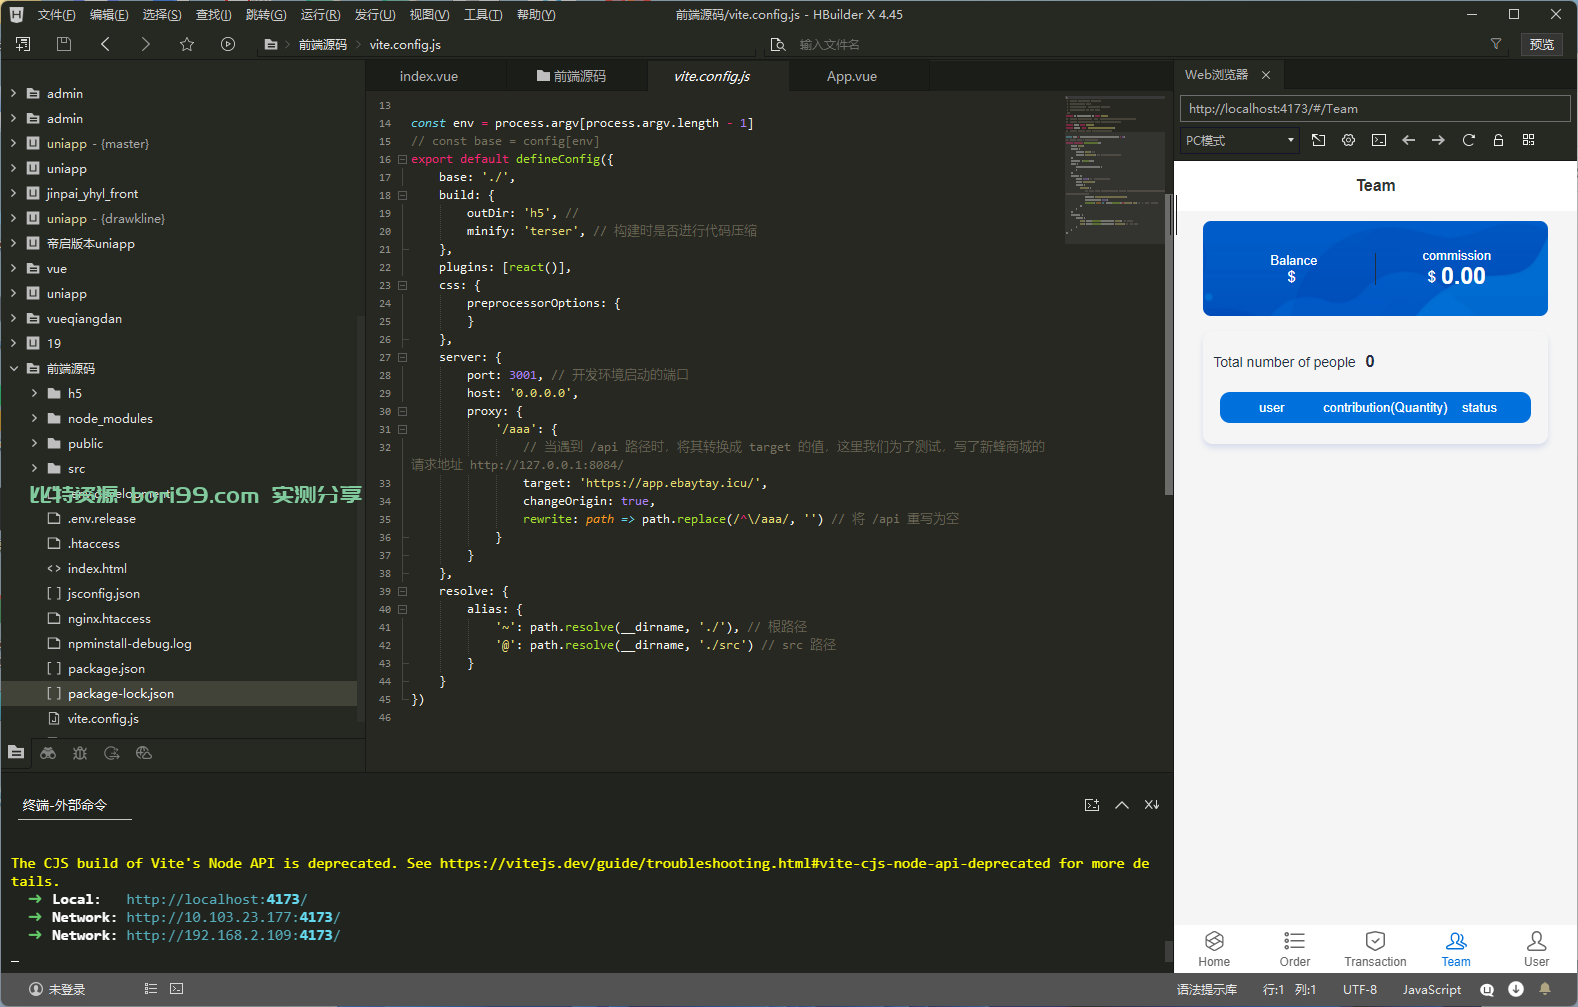This screenshot has width=1578, height=1007.
Task: Click the 预览 preview button
Action: (x=1542, y=44)
